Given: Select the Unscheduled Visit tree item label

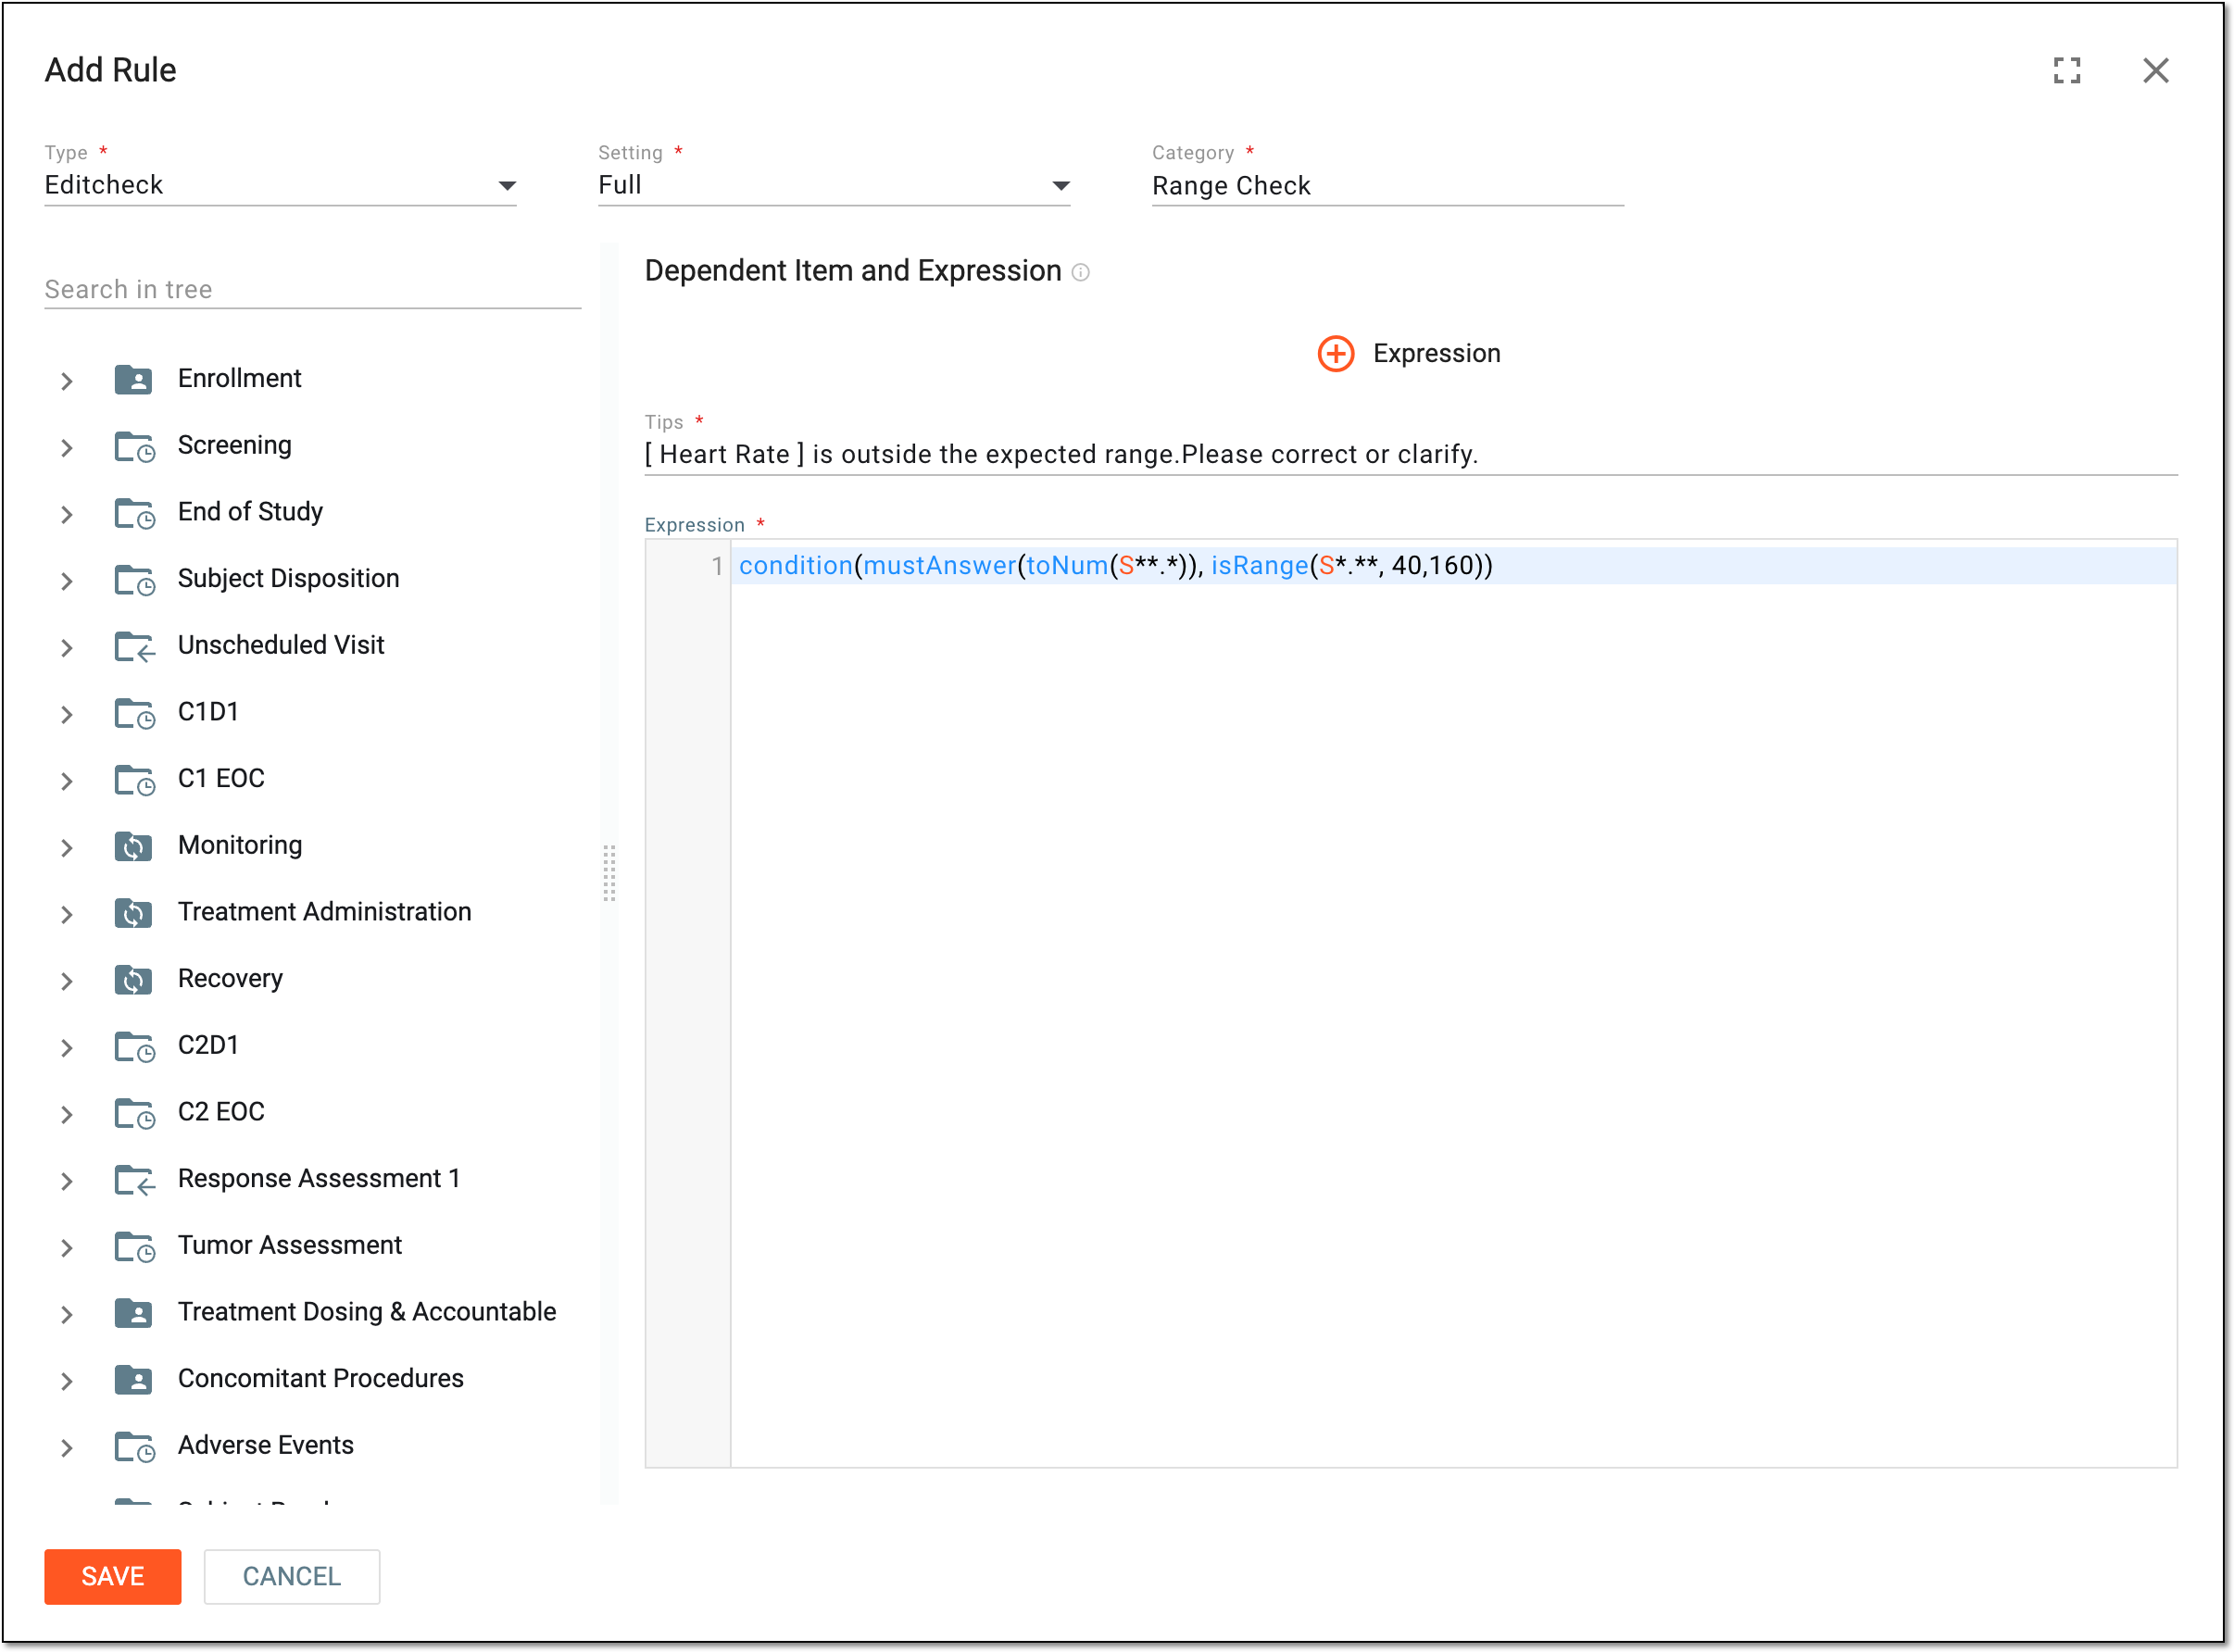Looking at the screenshot, I should click(x=280, y=645).
